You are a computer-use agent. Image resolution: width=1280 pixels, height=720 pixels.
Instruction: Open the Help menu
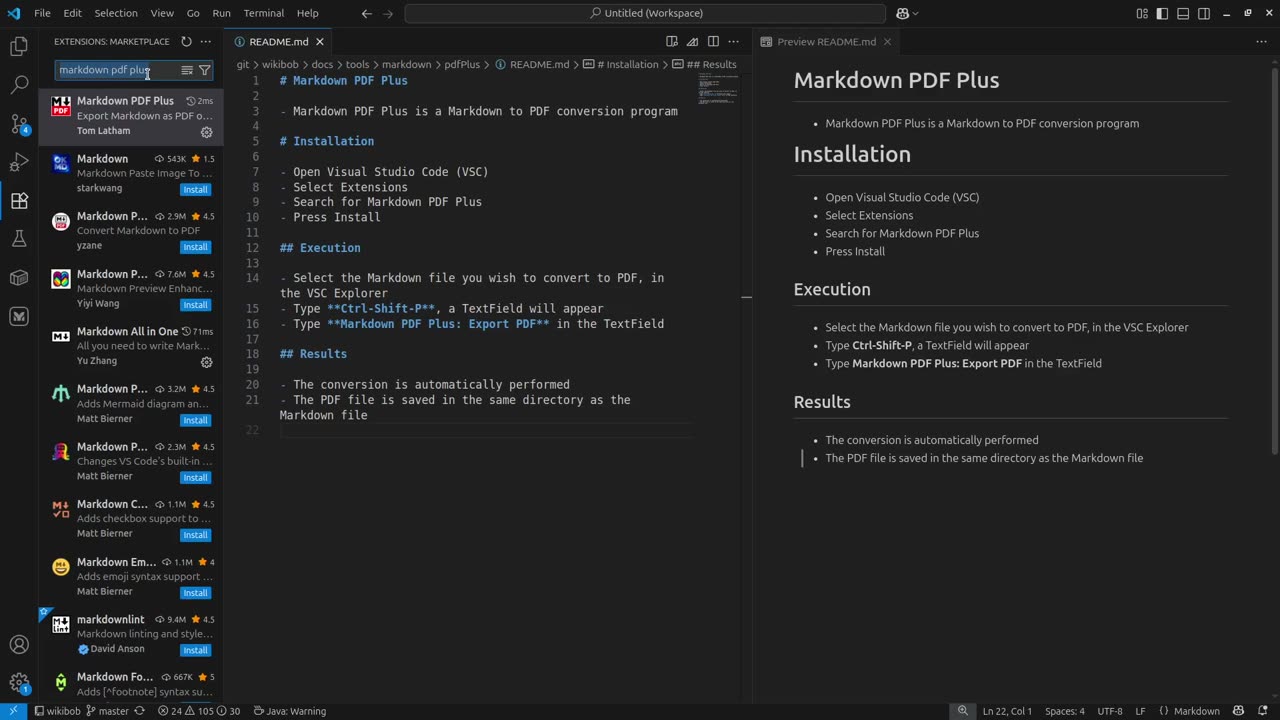point(308,13)
